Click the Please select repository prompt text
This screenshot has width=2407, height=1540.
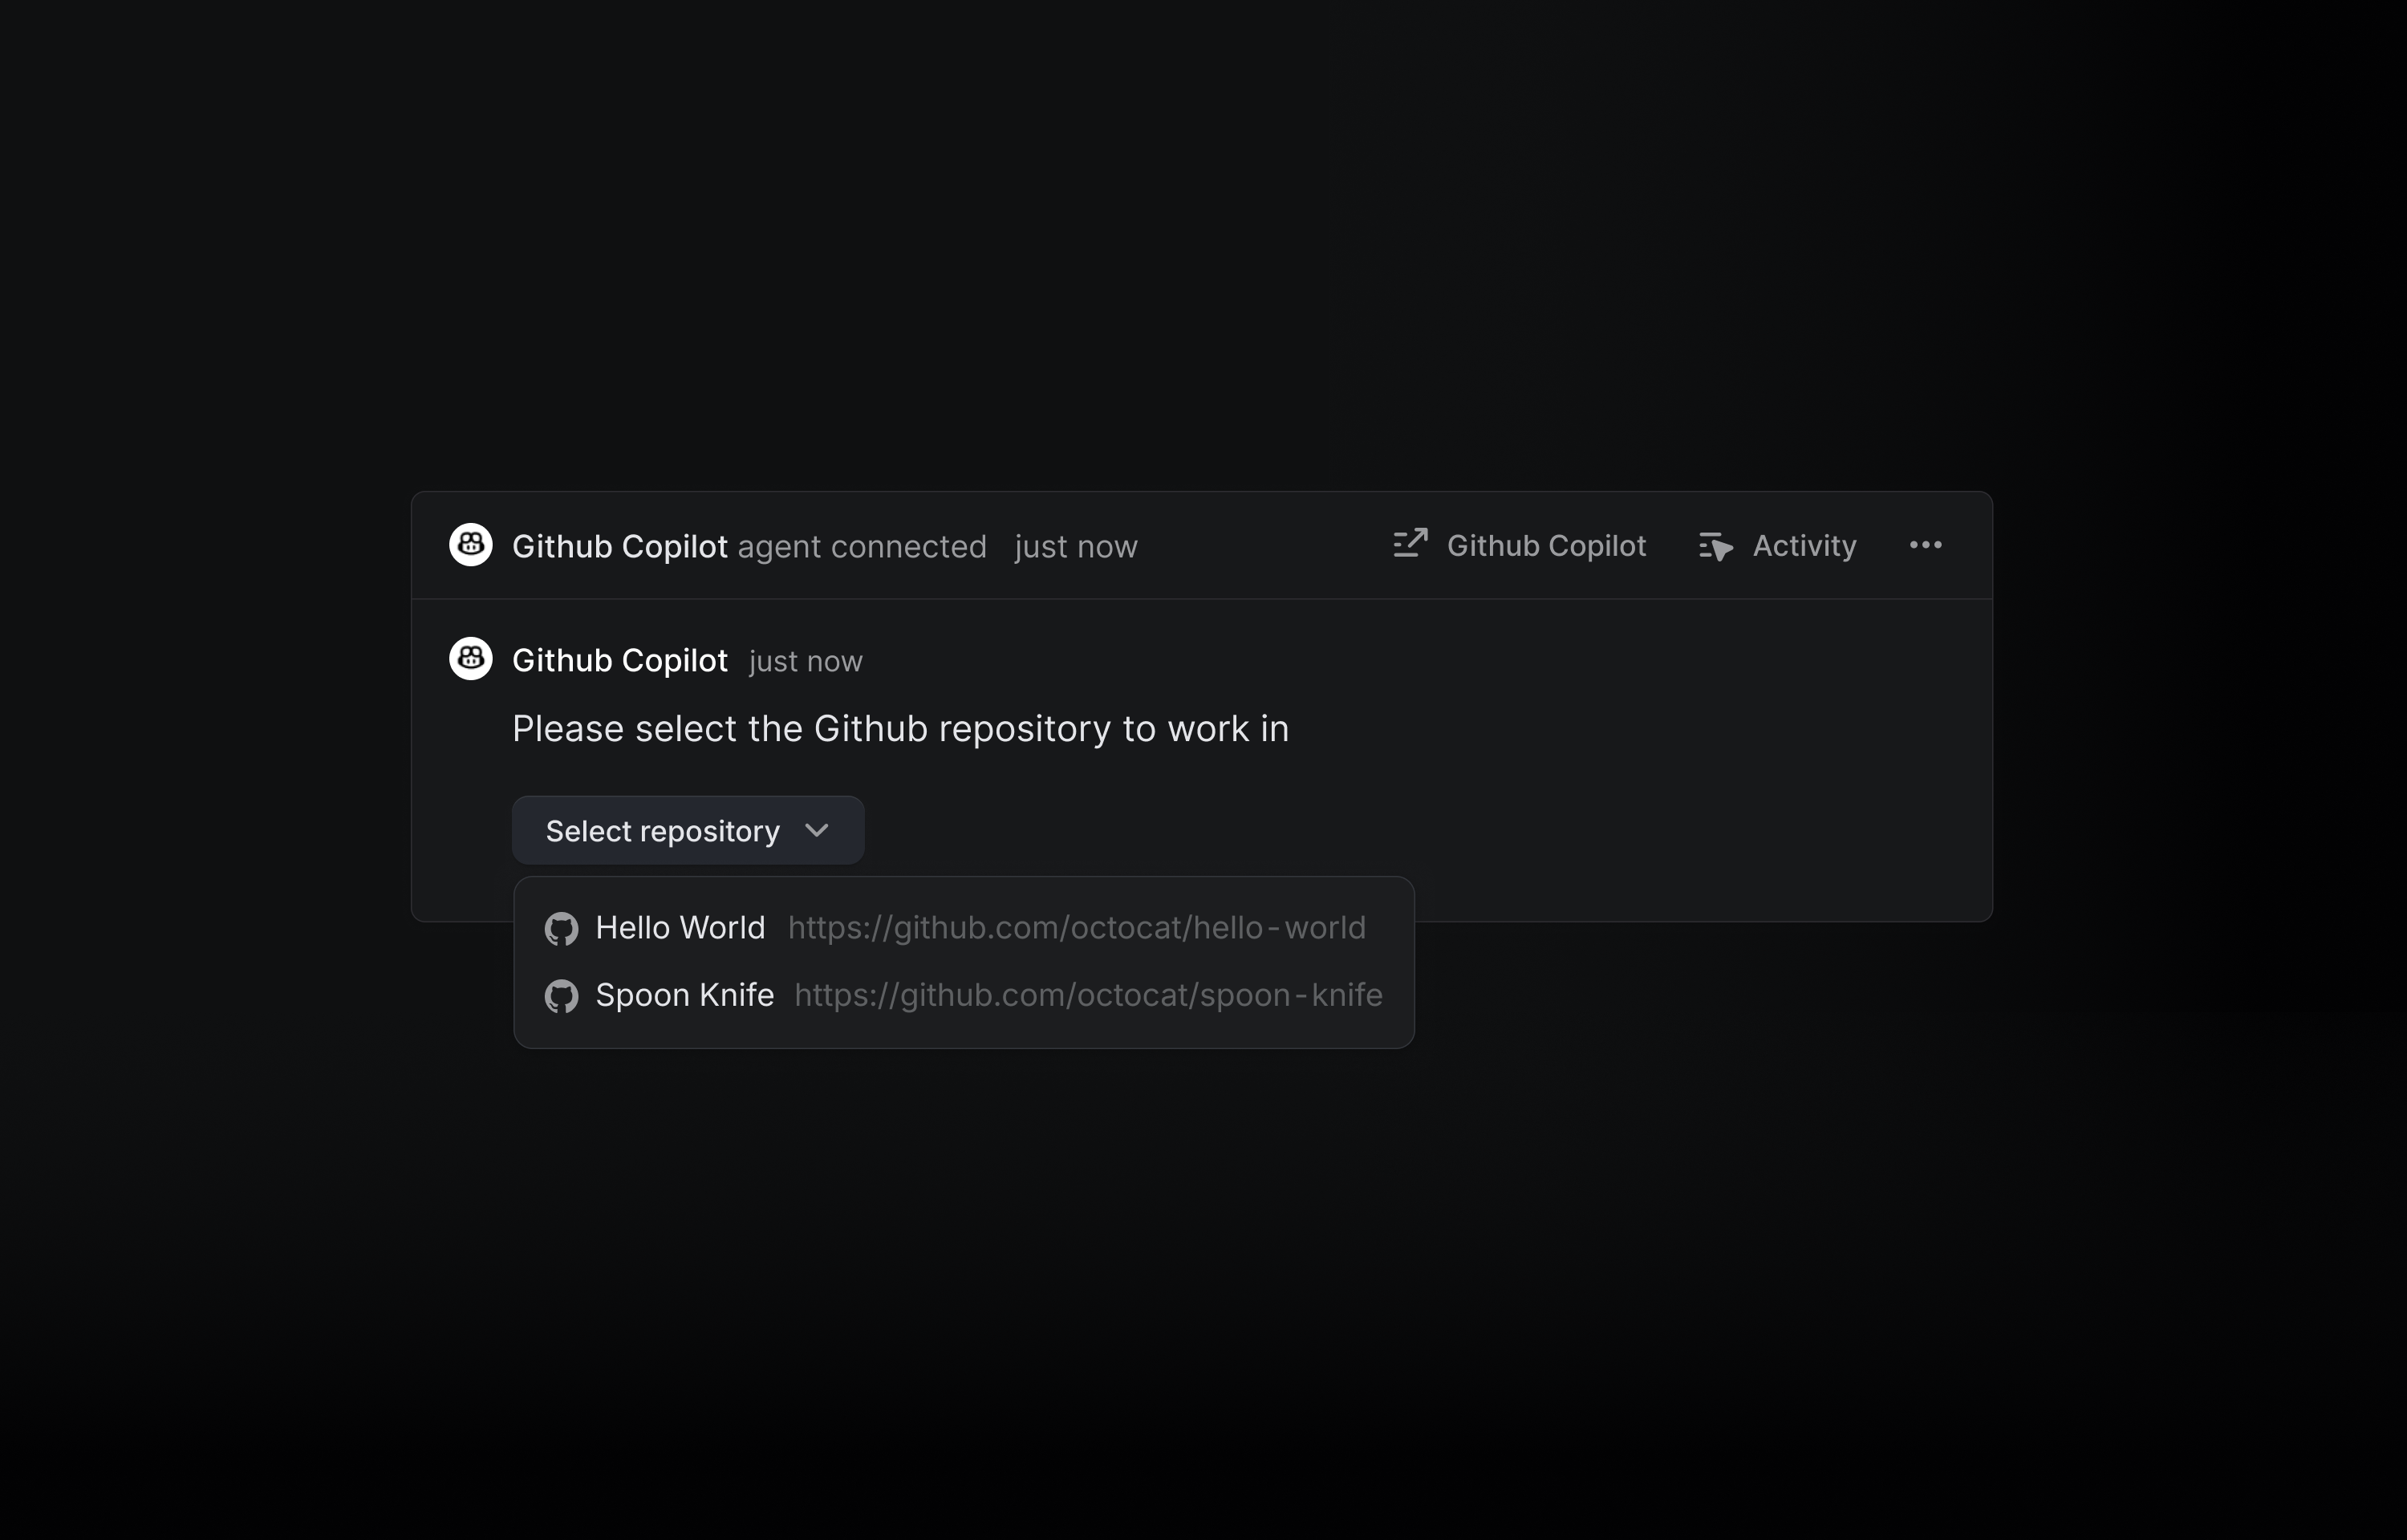pos(899,729)
